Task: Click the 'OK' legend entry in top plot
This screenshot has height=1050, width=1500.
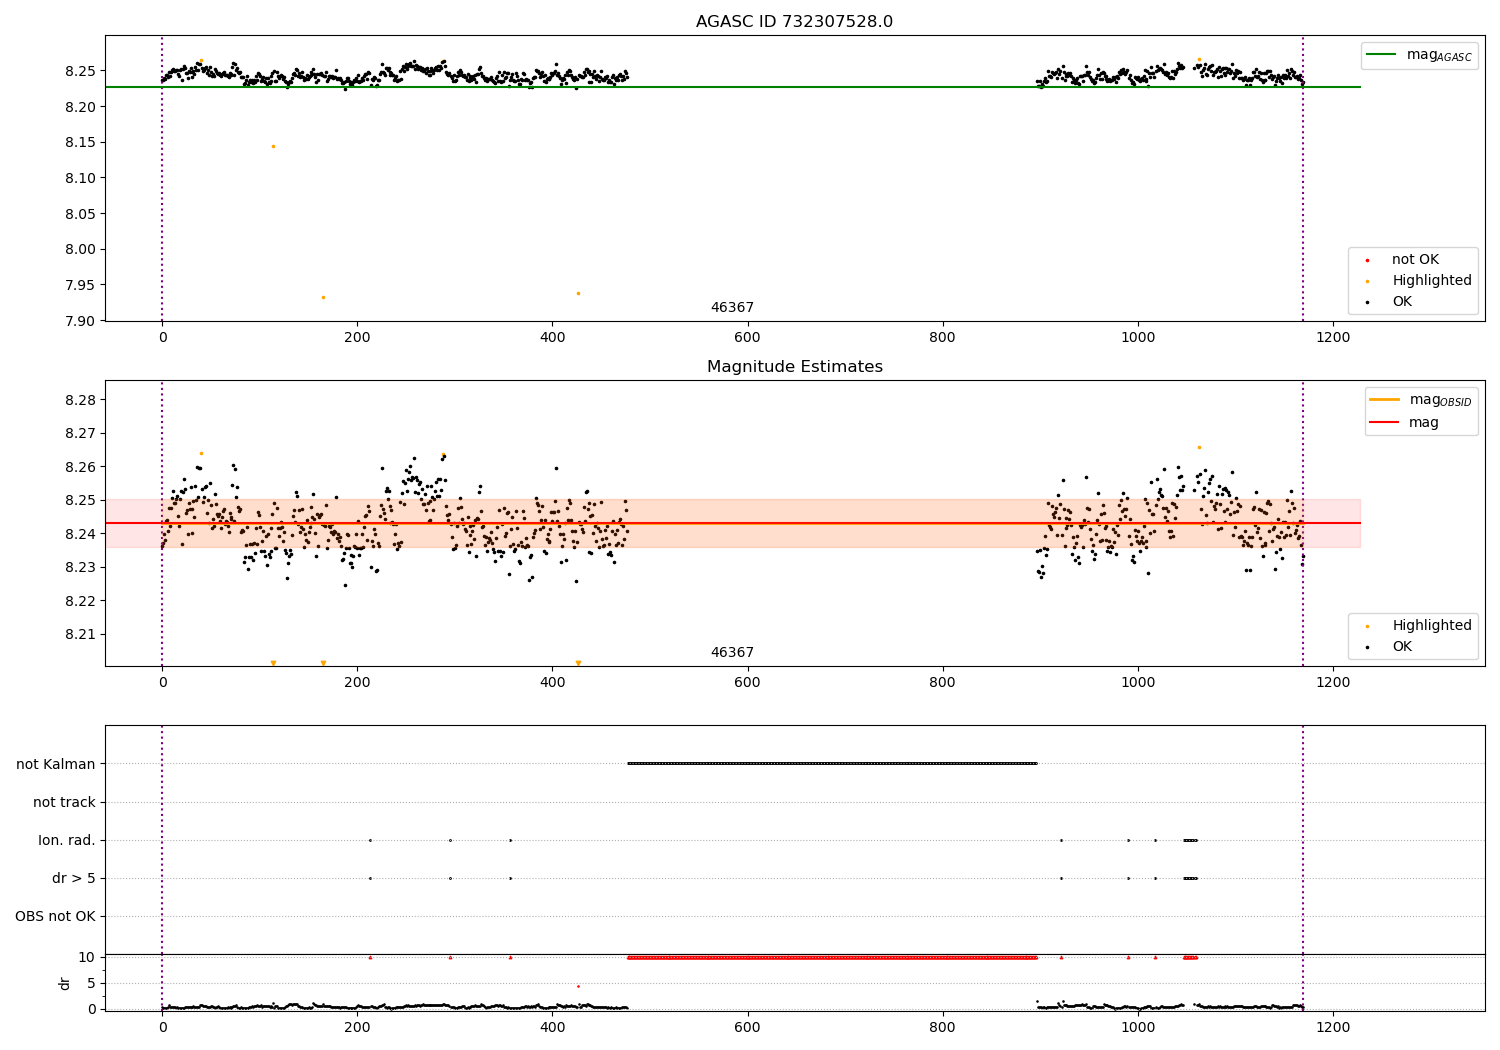Action: point(1390,302)
